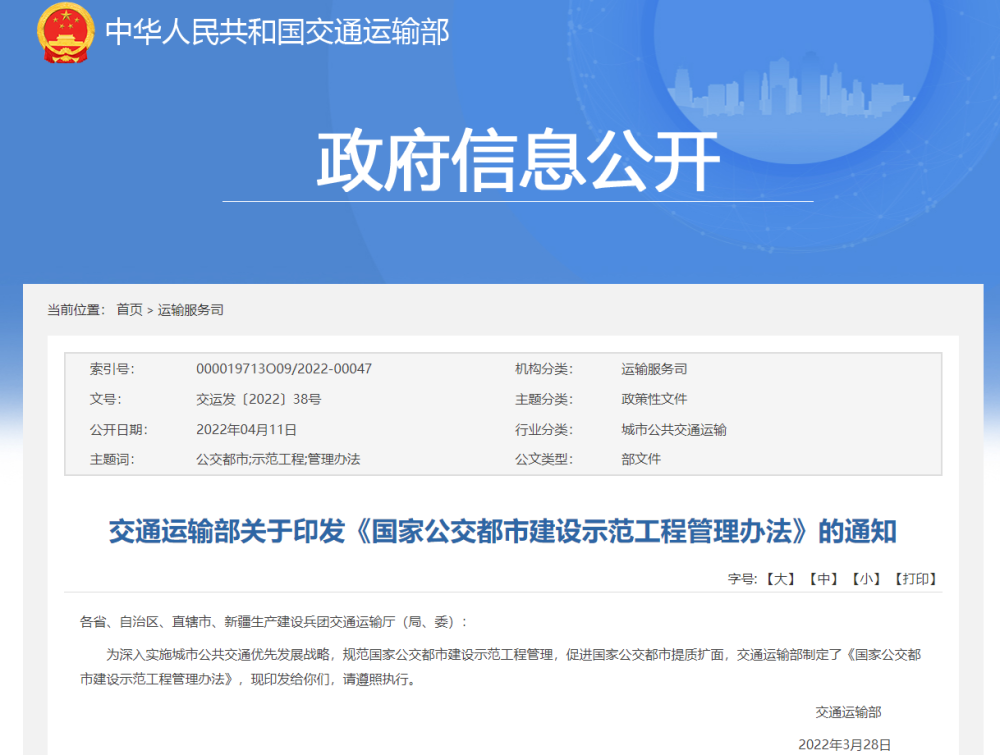Screen dimensions: 1000x755
Task: Click the signing date 2022年3月28日
Action: [844, 744]
